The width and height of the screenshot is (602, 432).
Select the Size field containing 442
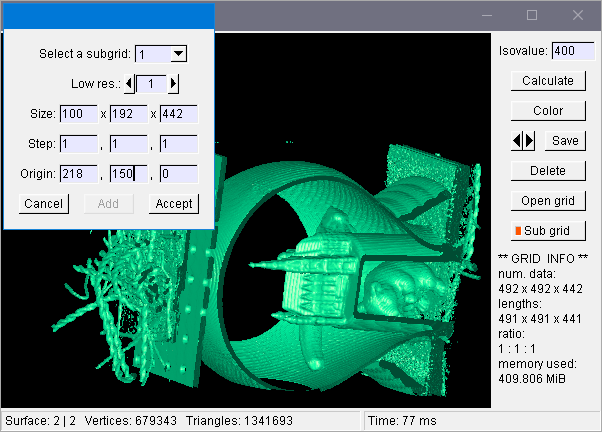178,114
